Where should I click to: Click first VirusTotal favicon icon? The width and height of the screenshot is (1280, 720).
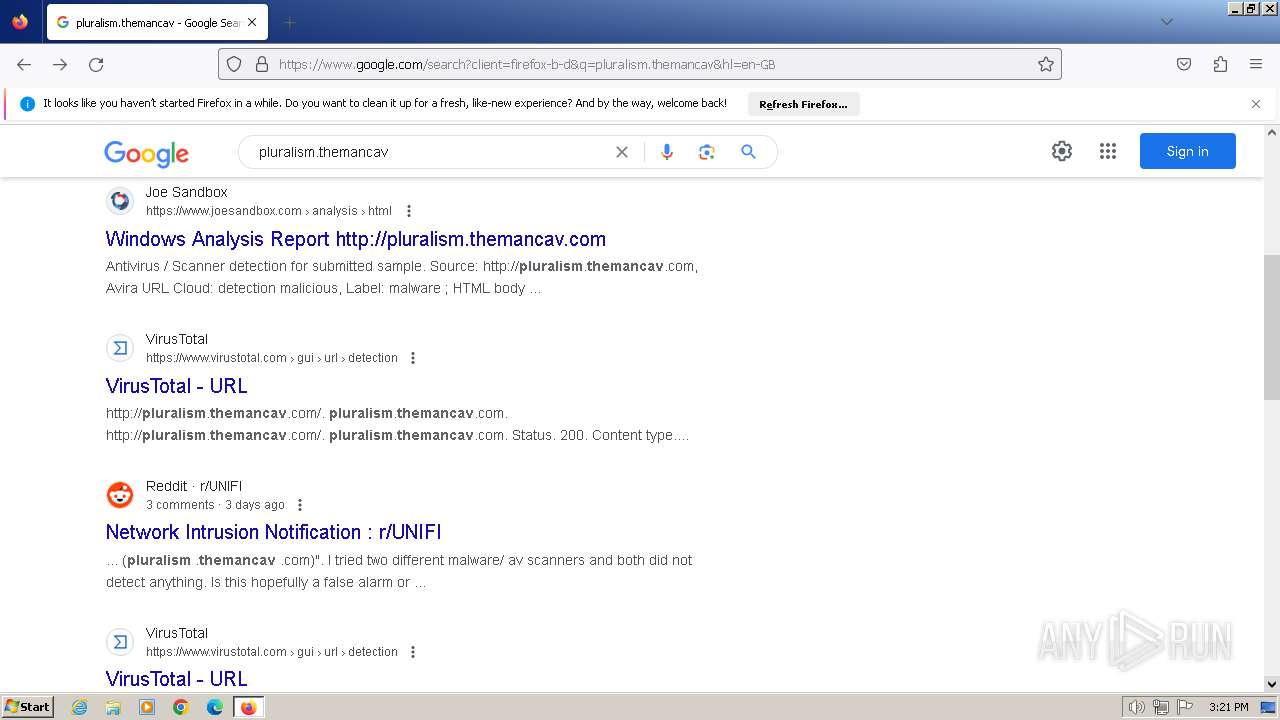pos(120,348)
